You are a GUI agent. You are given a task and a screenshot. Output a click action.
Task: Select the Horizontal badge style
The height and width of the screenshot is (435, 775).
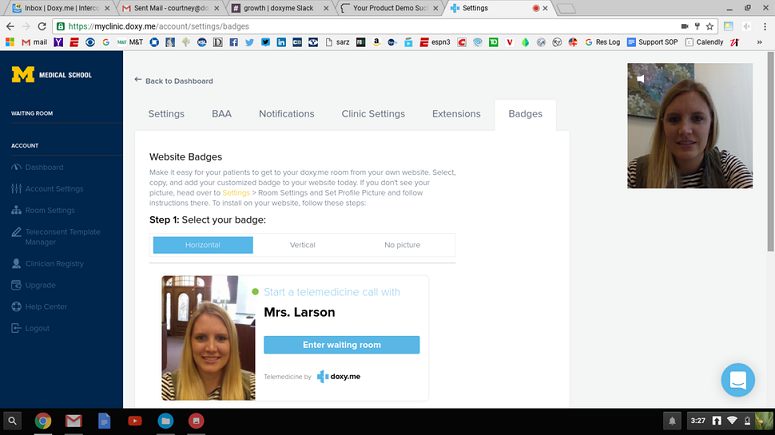(203, 245)
